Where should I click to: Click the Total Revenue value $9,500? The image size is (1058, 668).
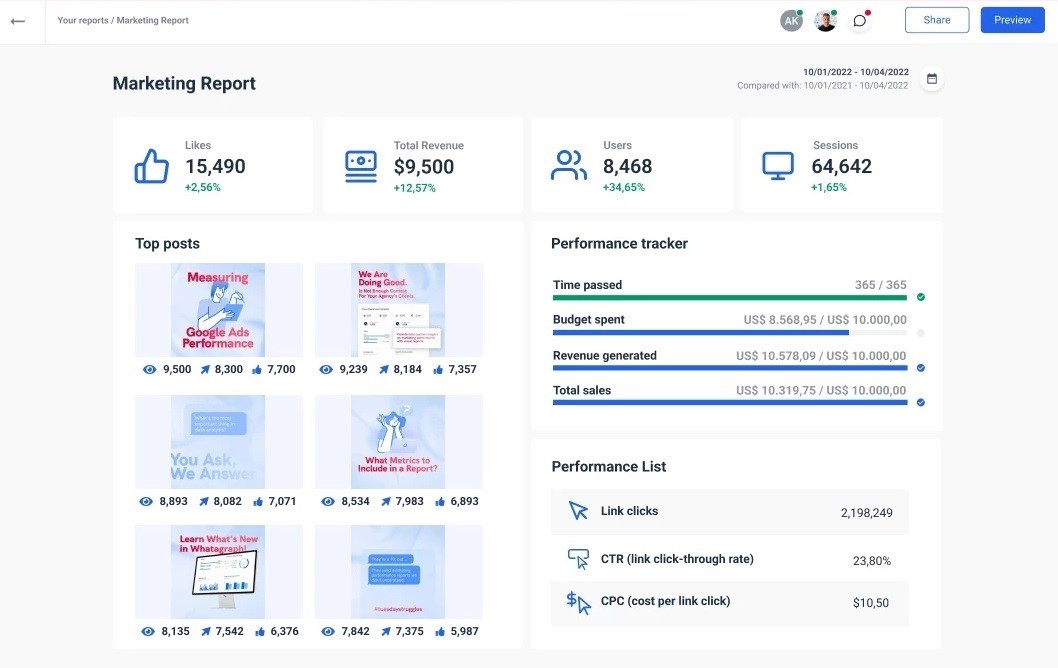424,167
